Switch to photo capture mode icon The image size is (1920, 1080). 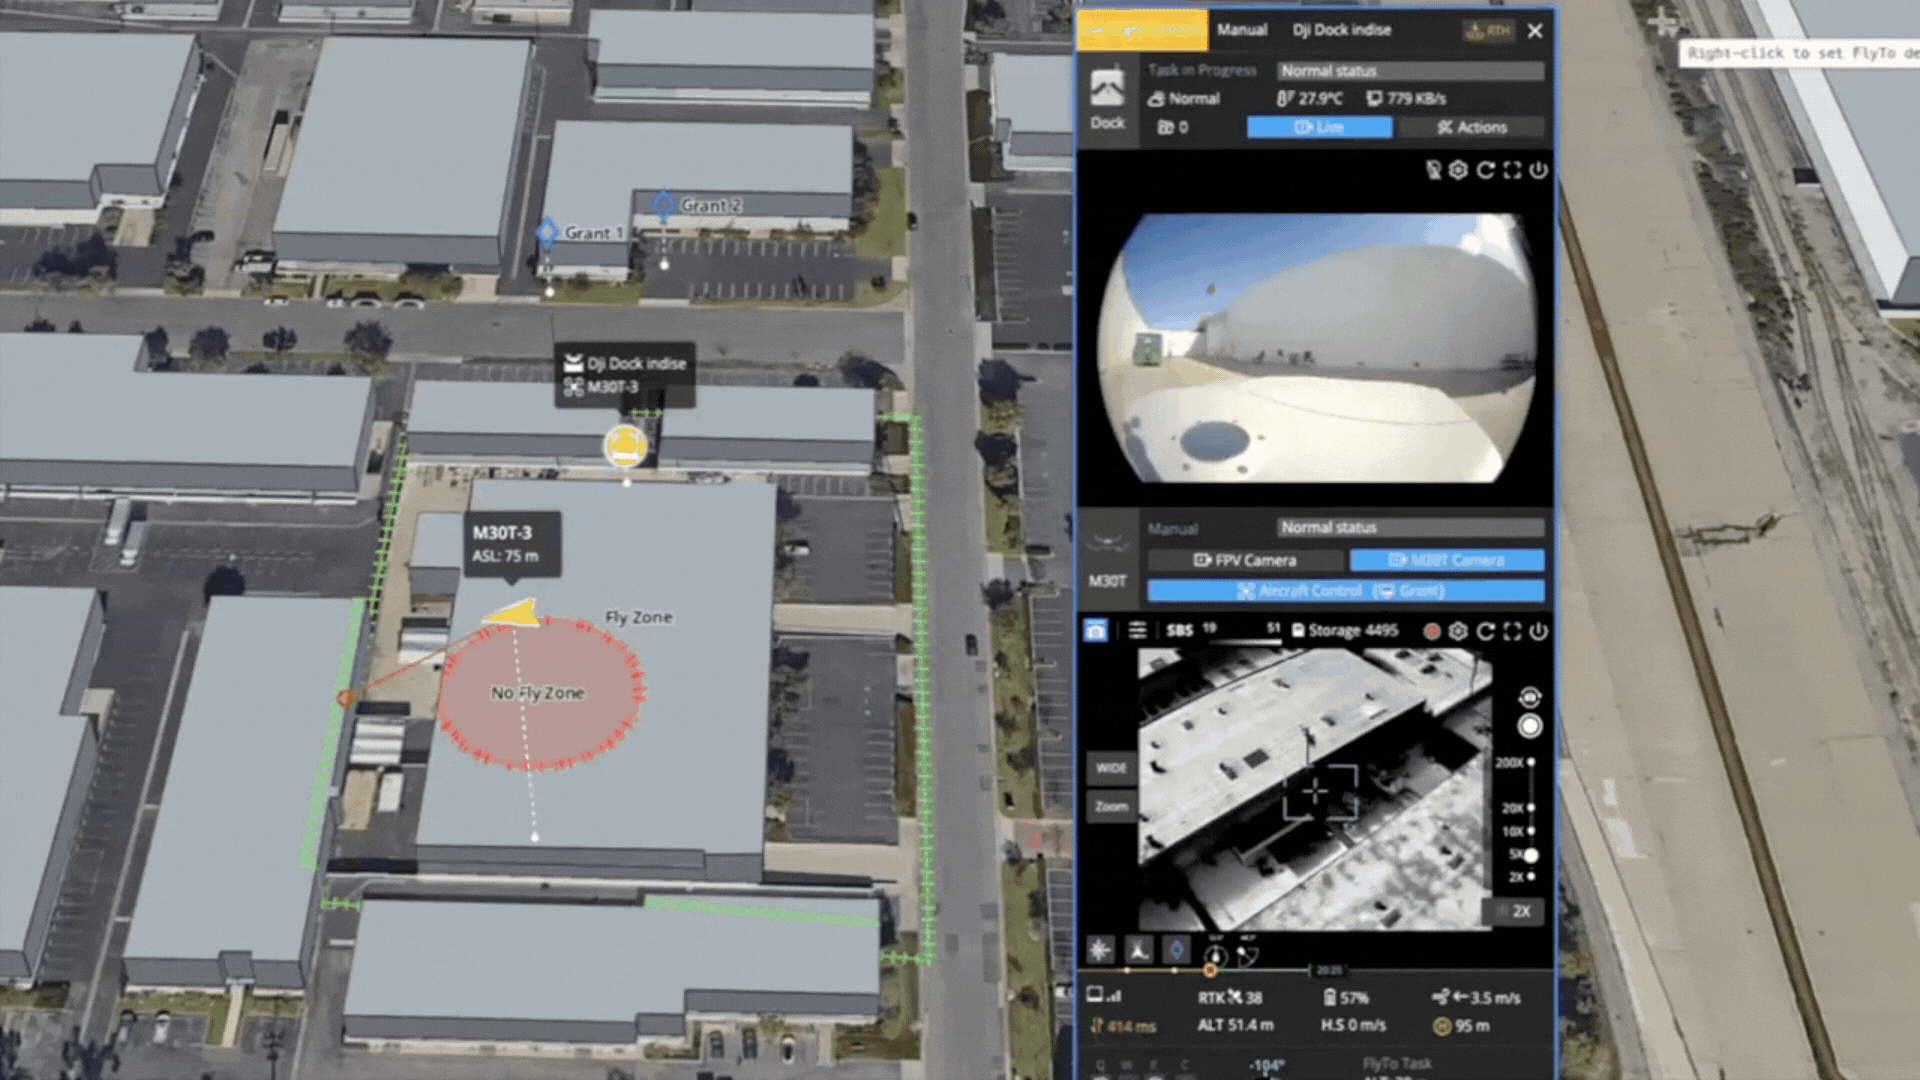[1096, 630]
